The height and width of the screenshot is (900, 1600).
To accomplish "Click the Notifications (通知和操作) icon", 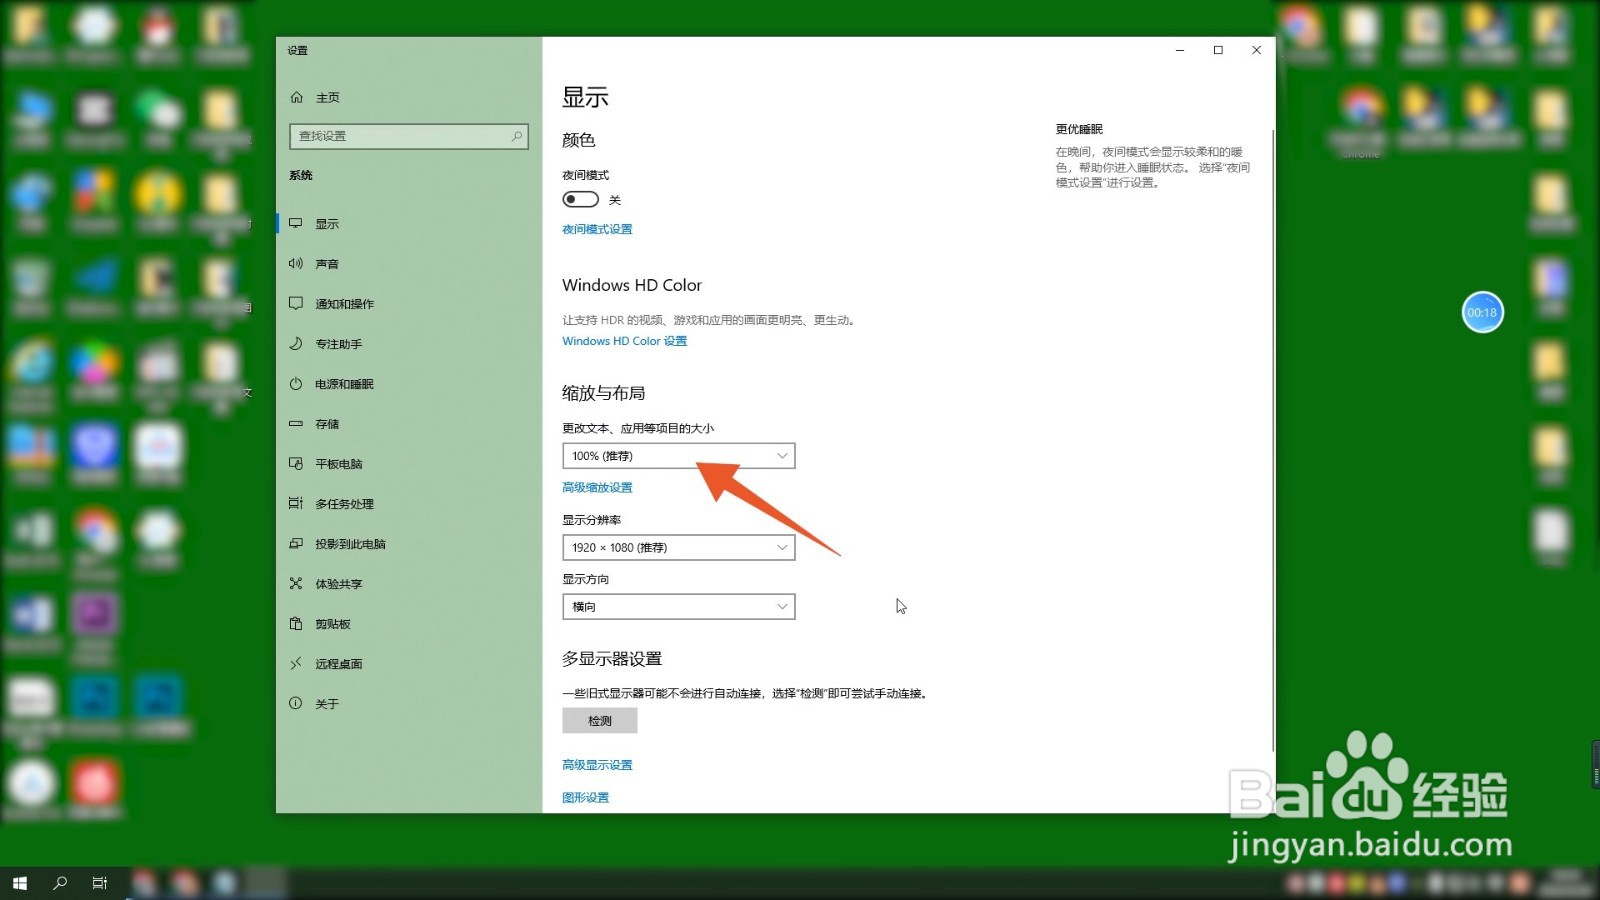I will tap(296, 303).
